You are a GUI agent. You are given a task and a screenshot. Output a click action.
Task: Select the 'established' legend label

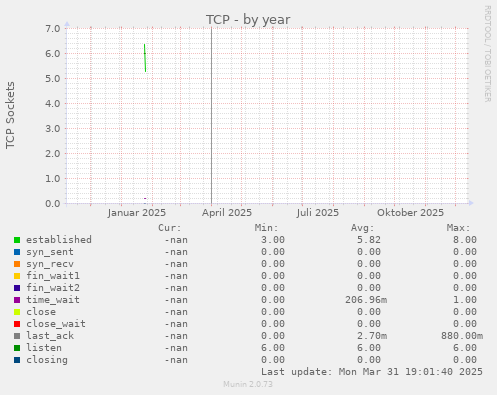(x=59, y=240)
